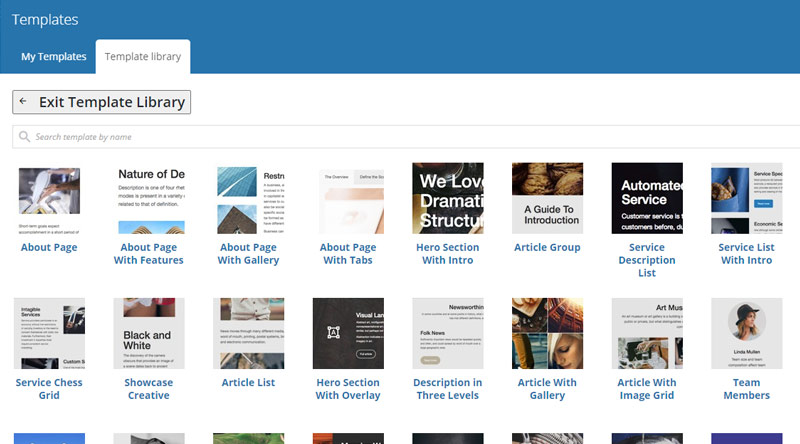Focus the Search template by name field
Image resolution: width=800 pixels, height=444 pixels.
pos(406,137)
